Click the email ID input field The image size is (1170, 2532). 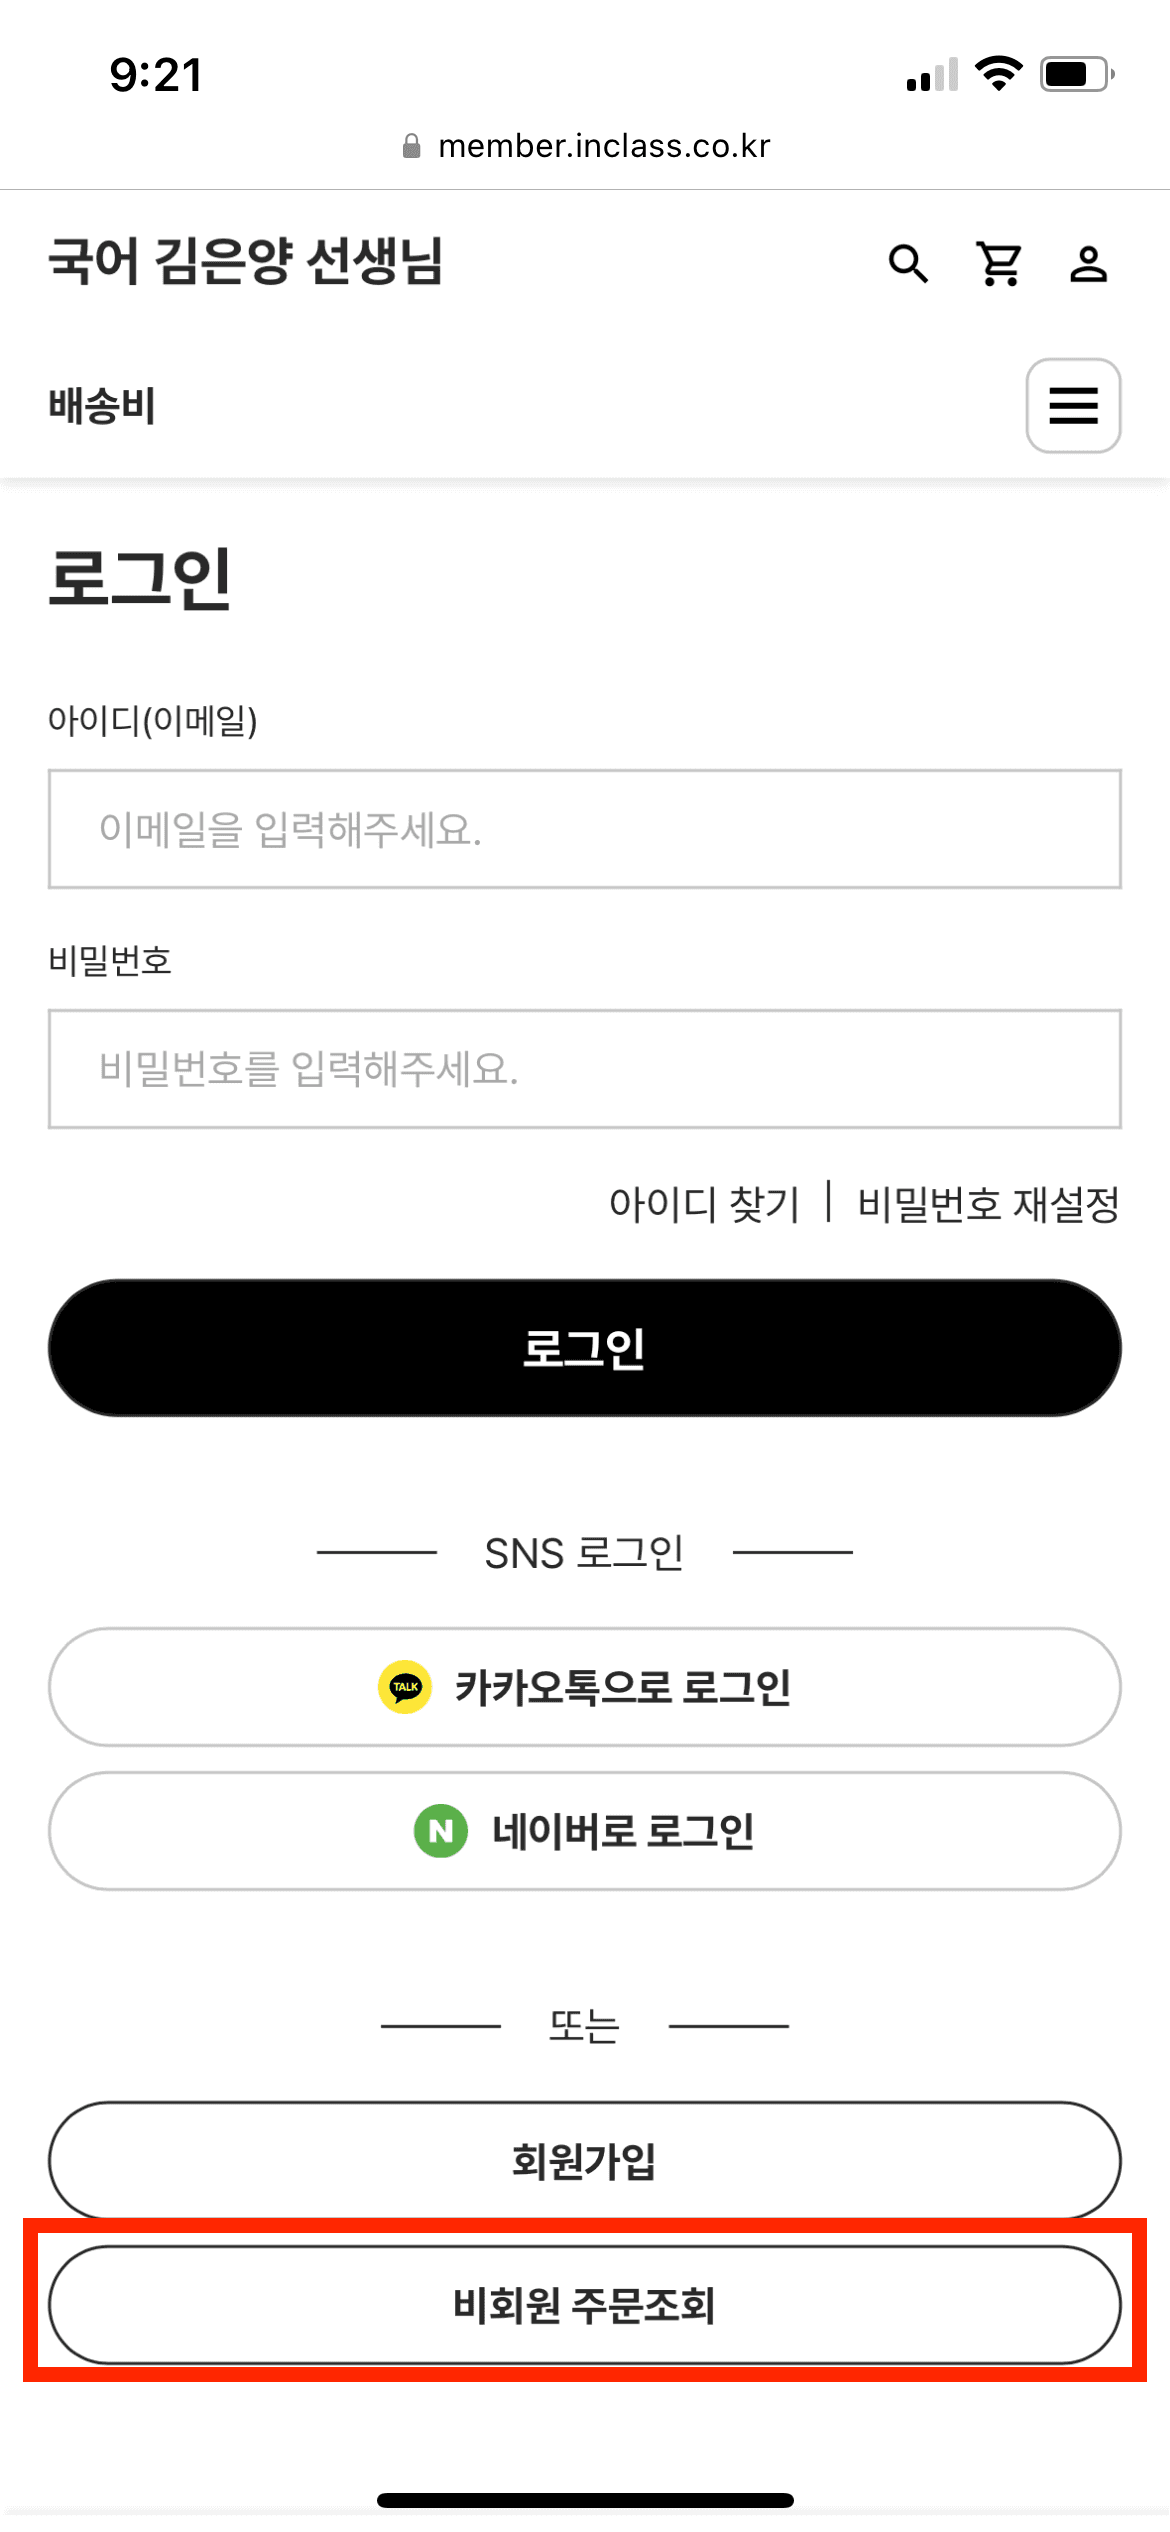(585, 829)
